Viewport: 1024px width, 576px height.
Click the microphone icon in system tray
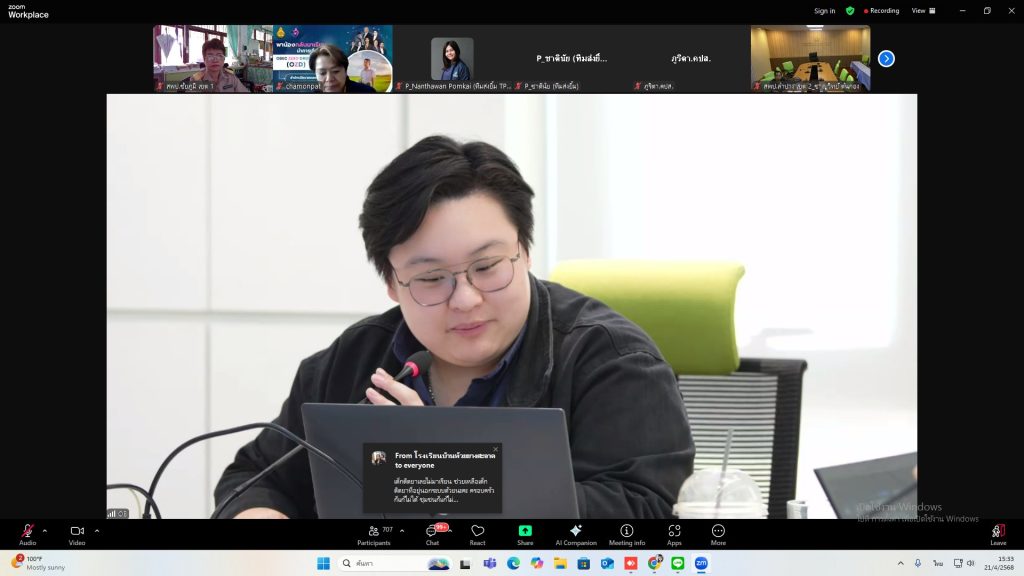pos(918,563)
